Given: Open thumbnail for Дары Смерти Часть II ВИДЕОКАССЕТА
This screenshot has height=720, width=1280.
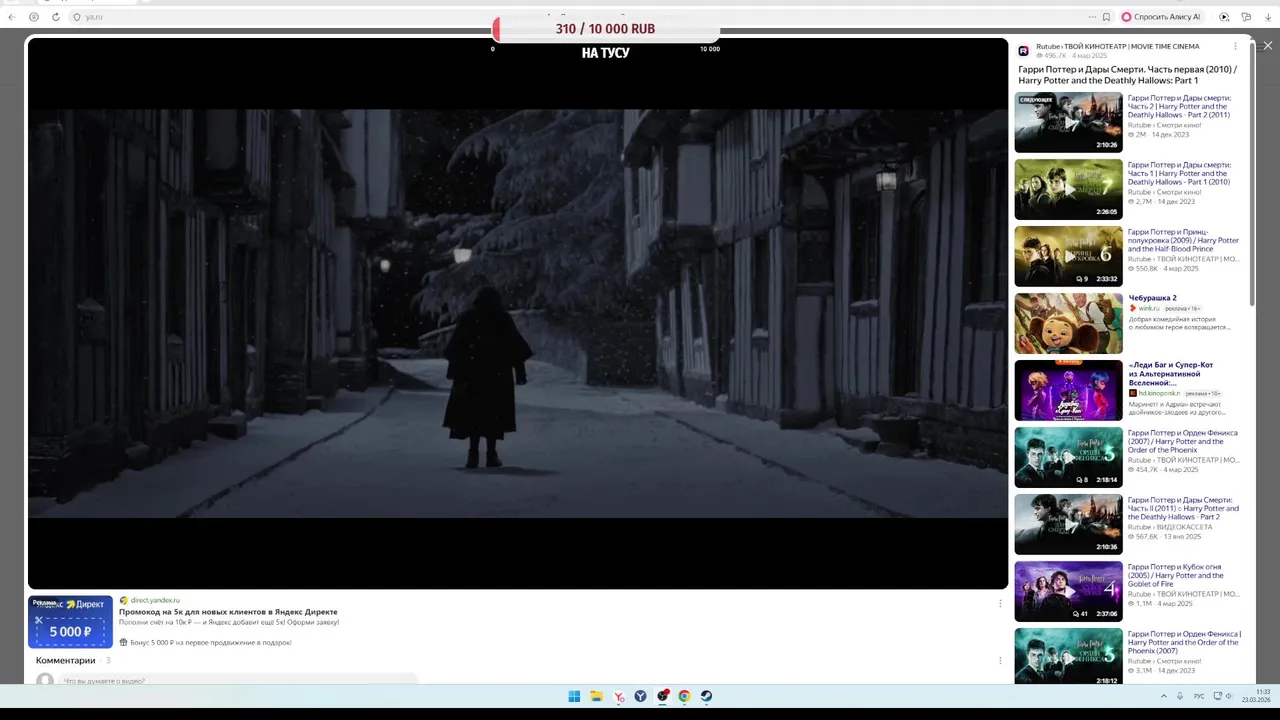Looking at the screenshot, I should (x=1068, y=524).
